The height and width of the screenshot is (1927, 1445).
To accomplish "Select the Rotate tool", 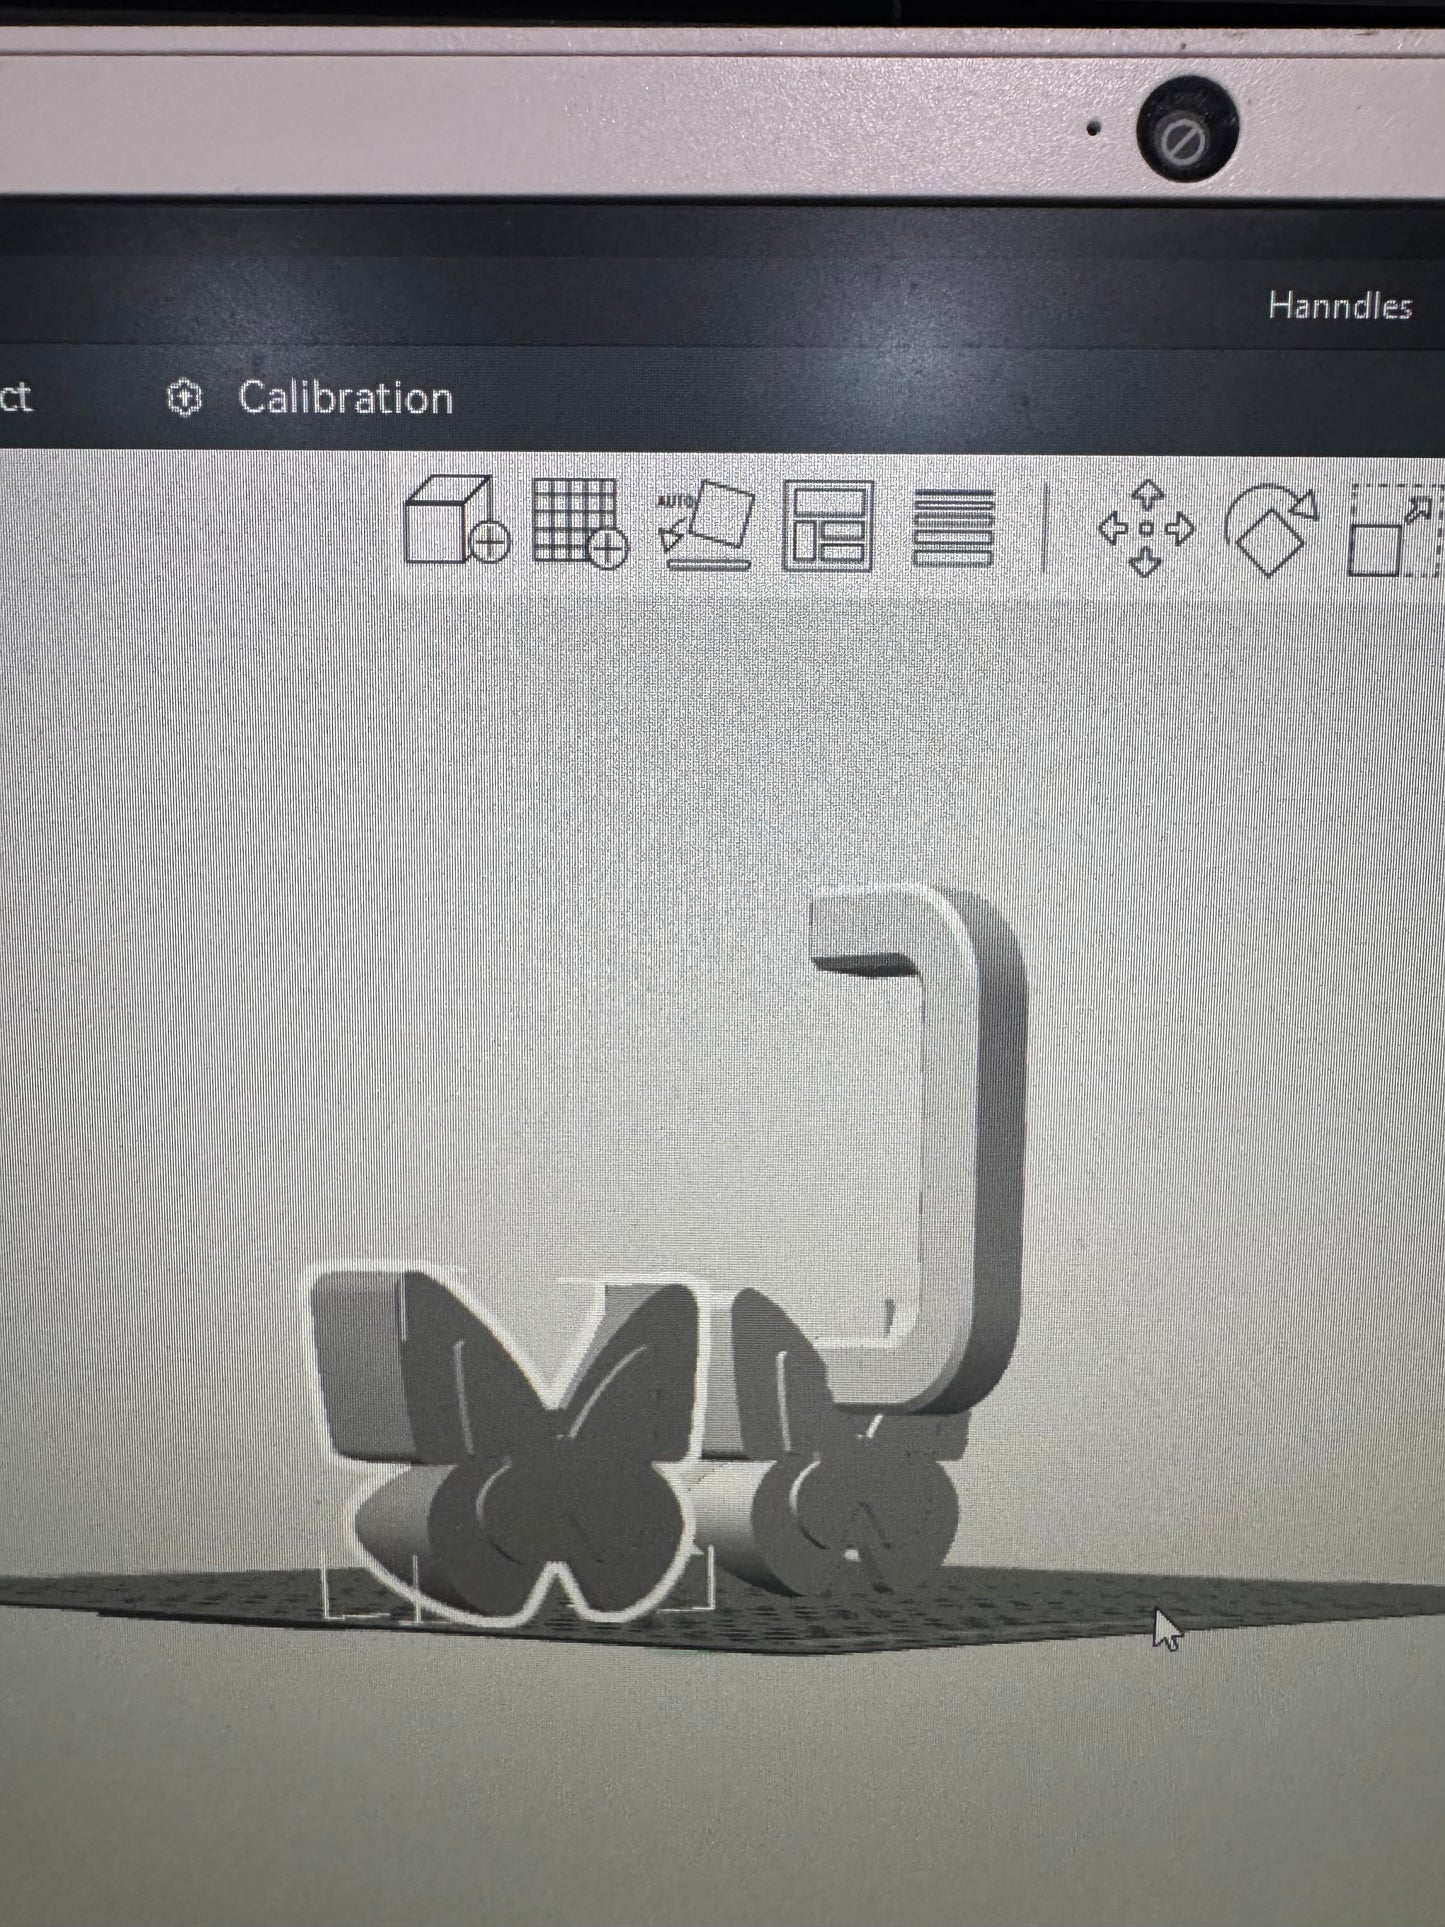I will pyautogui.click(x=1271, y=529).
